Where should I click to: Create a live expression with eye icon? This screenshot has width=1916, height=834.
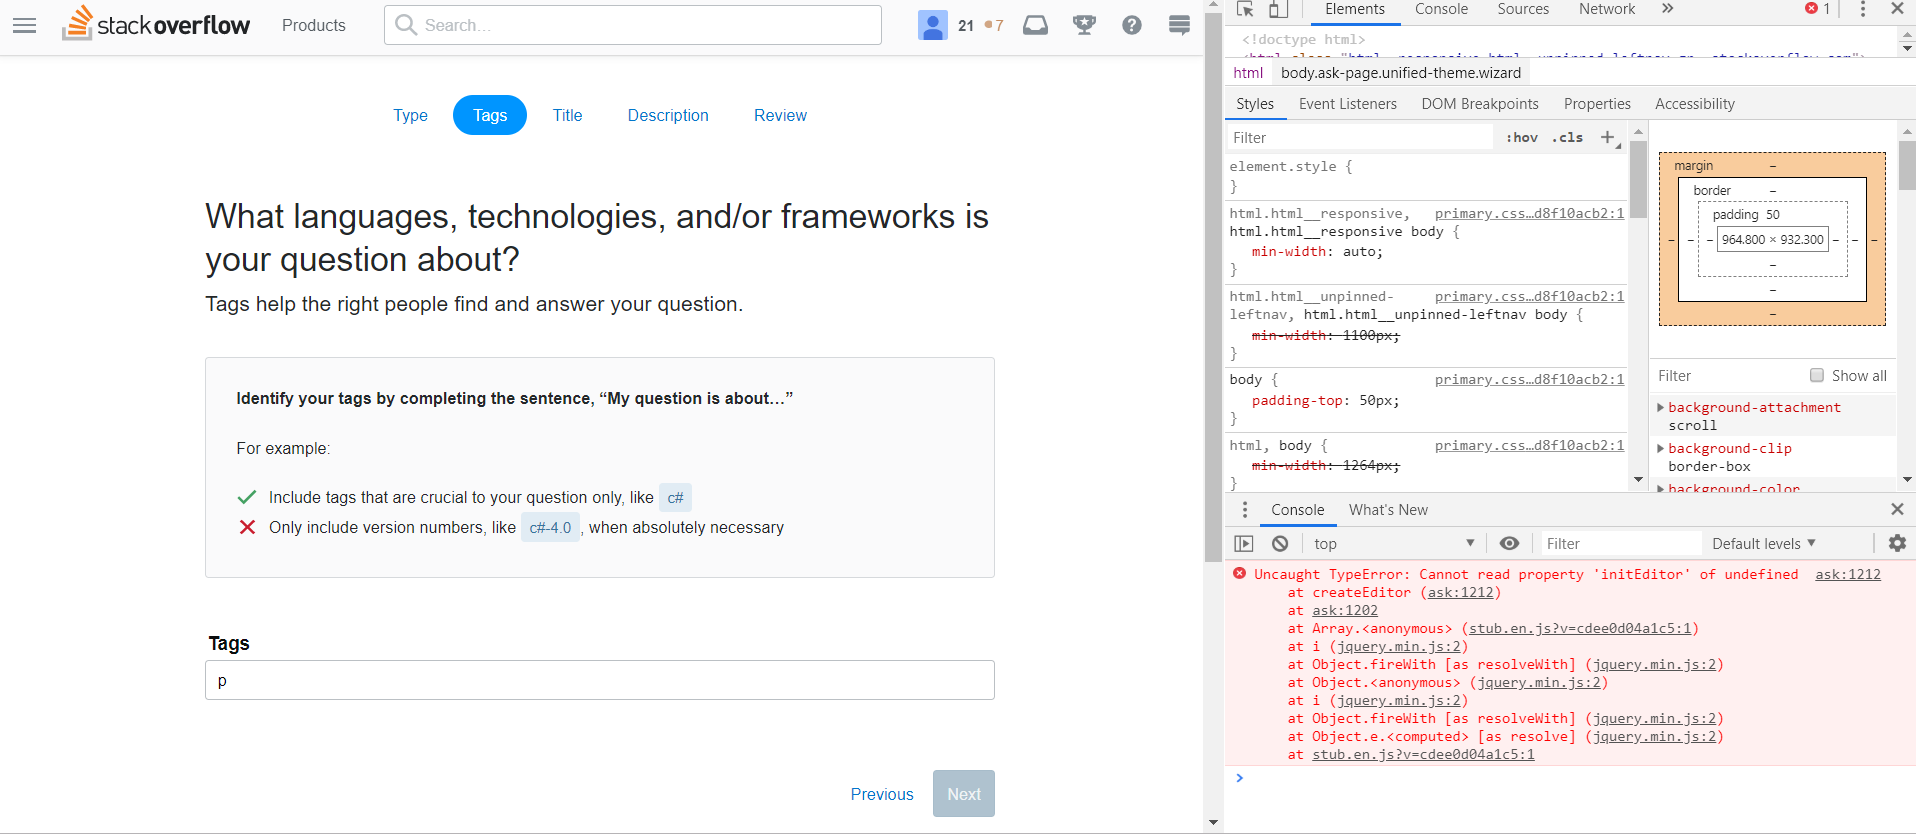[x=1510, y=544]
